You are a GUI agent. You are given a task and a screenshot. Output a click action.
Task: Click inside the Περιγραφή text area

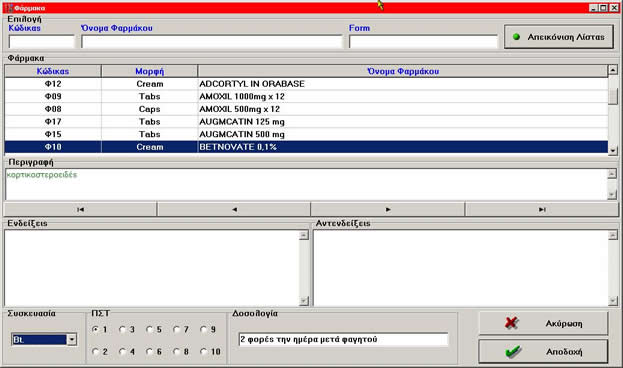click(x=306, y=184)
